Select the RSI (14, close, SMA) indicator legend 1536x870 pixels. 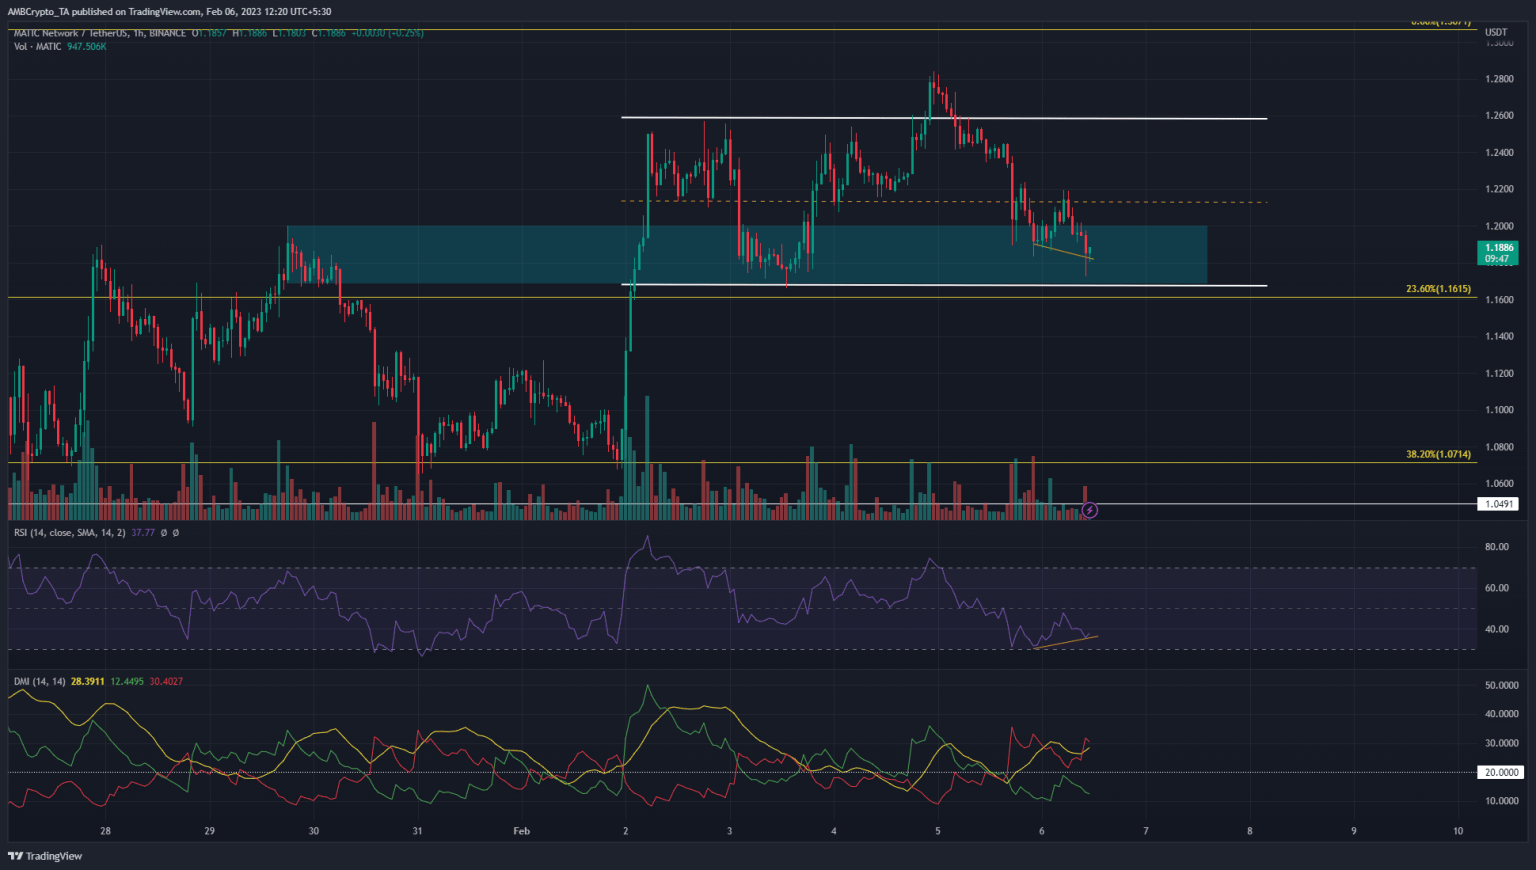coord(70,533)
